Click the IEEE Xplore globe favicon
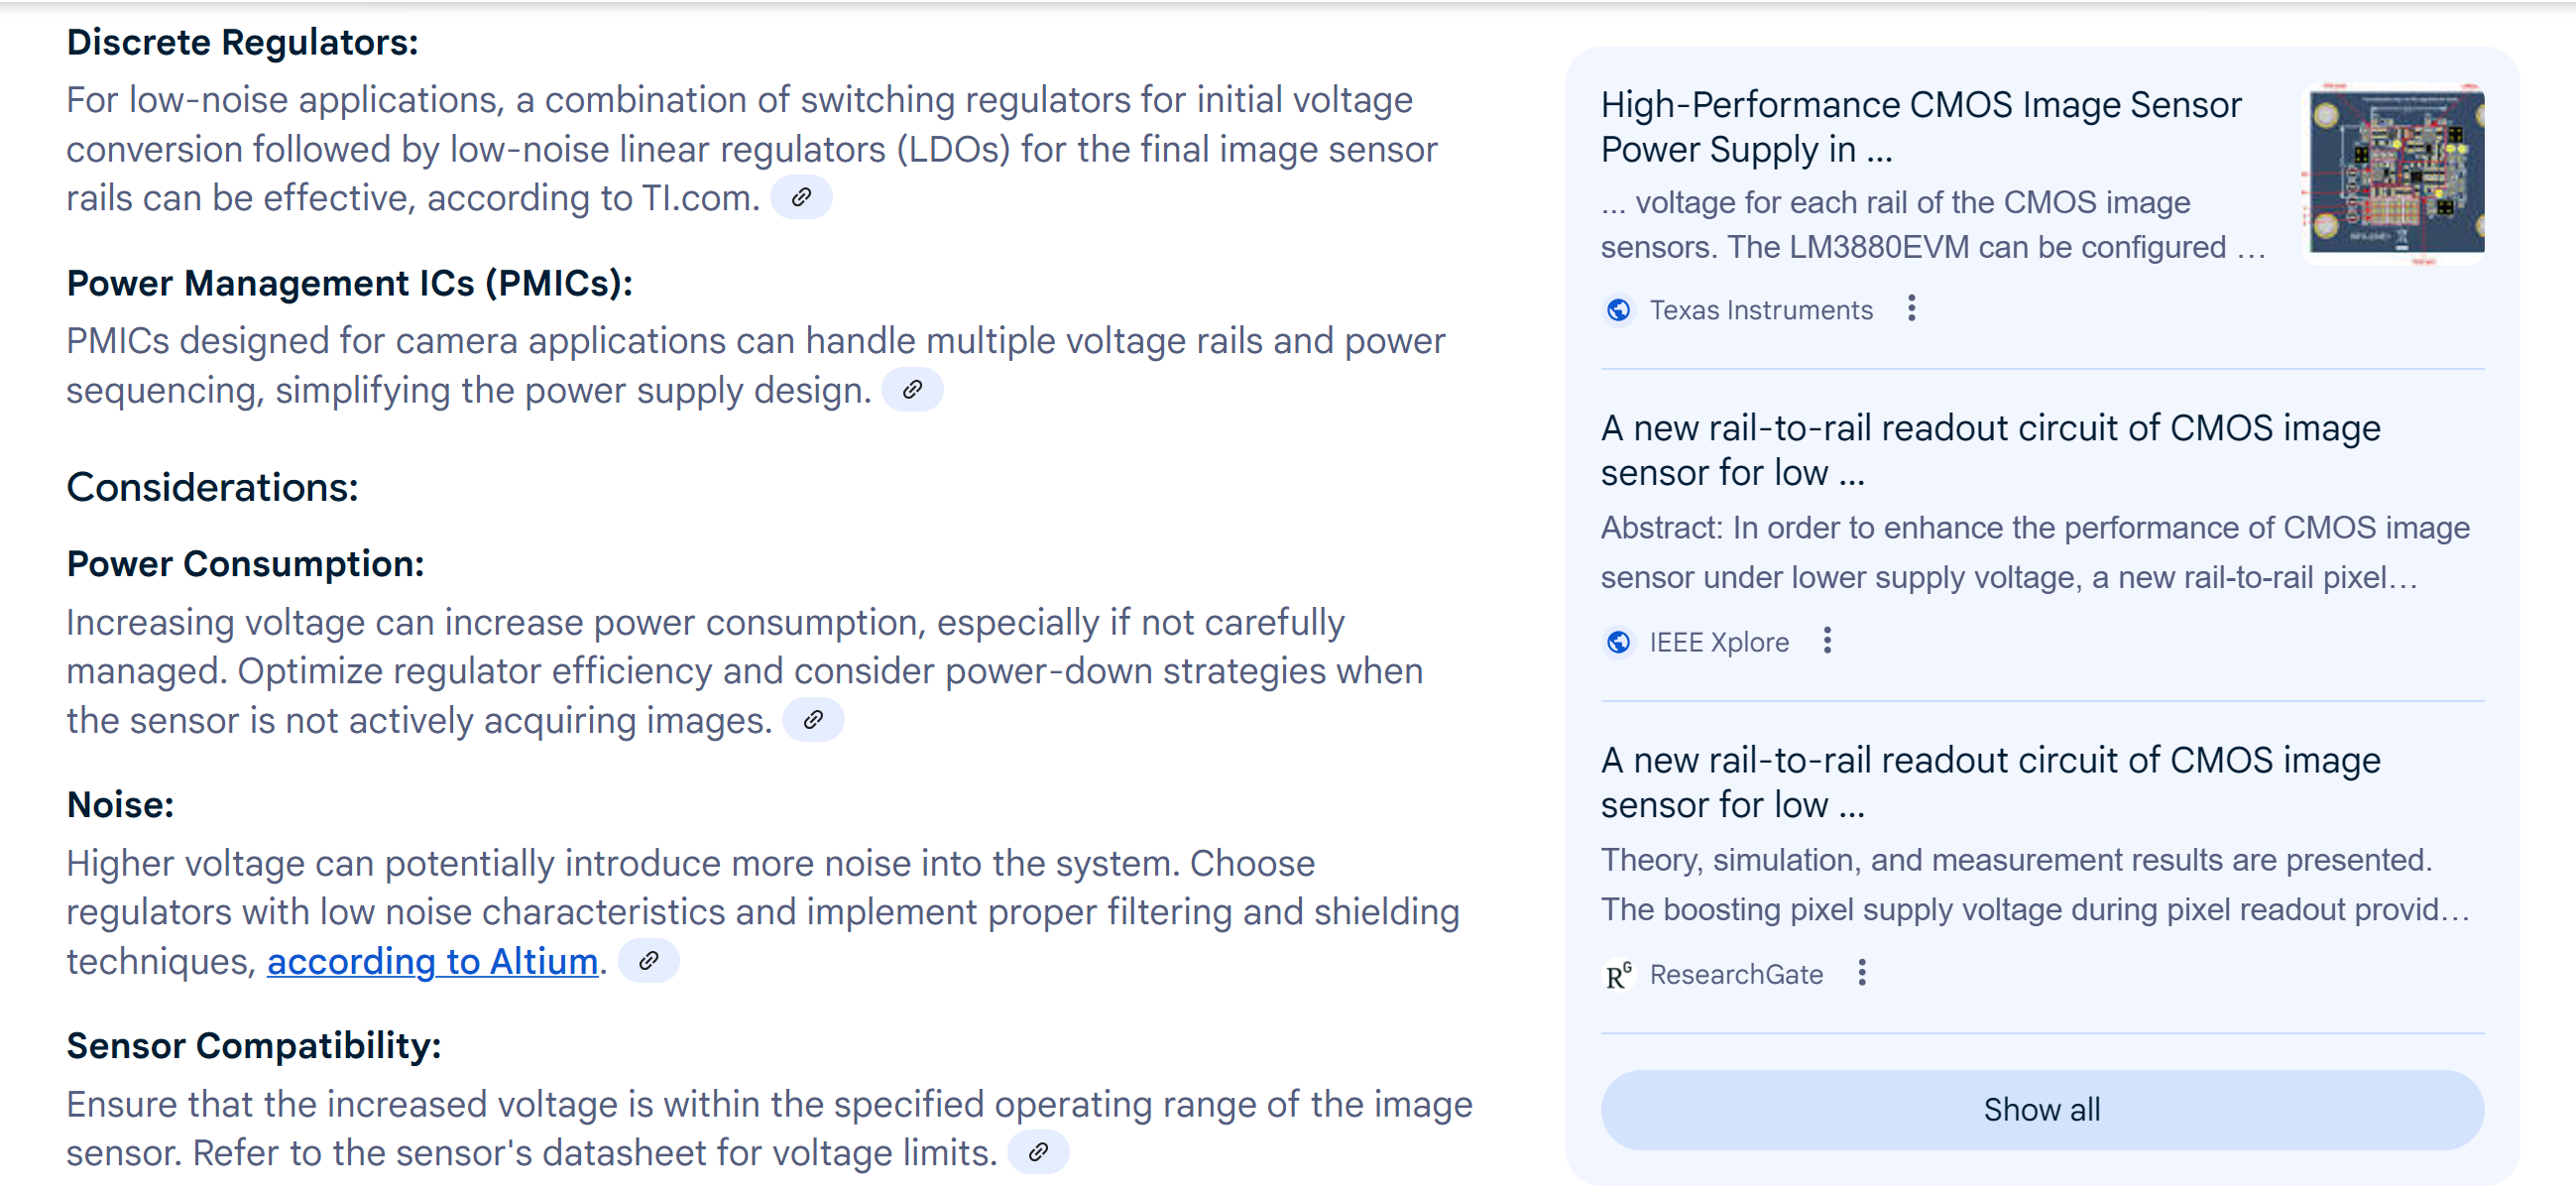The height and width of the screenshot is (1191, 2576). [x=1618, y=642]
